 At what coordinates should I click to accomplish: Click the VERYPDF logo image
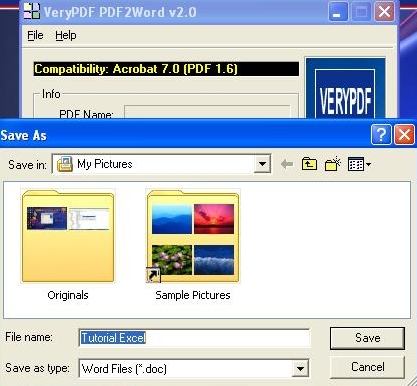pos(345,88)
